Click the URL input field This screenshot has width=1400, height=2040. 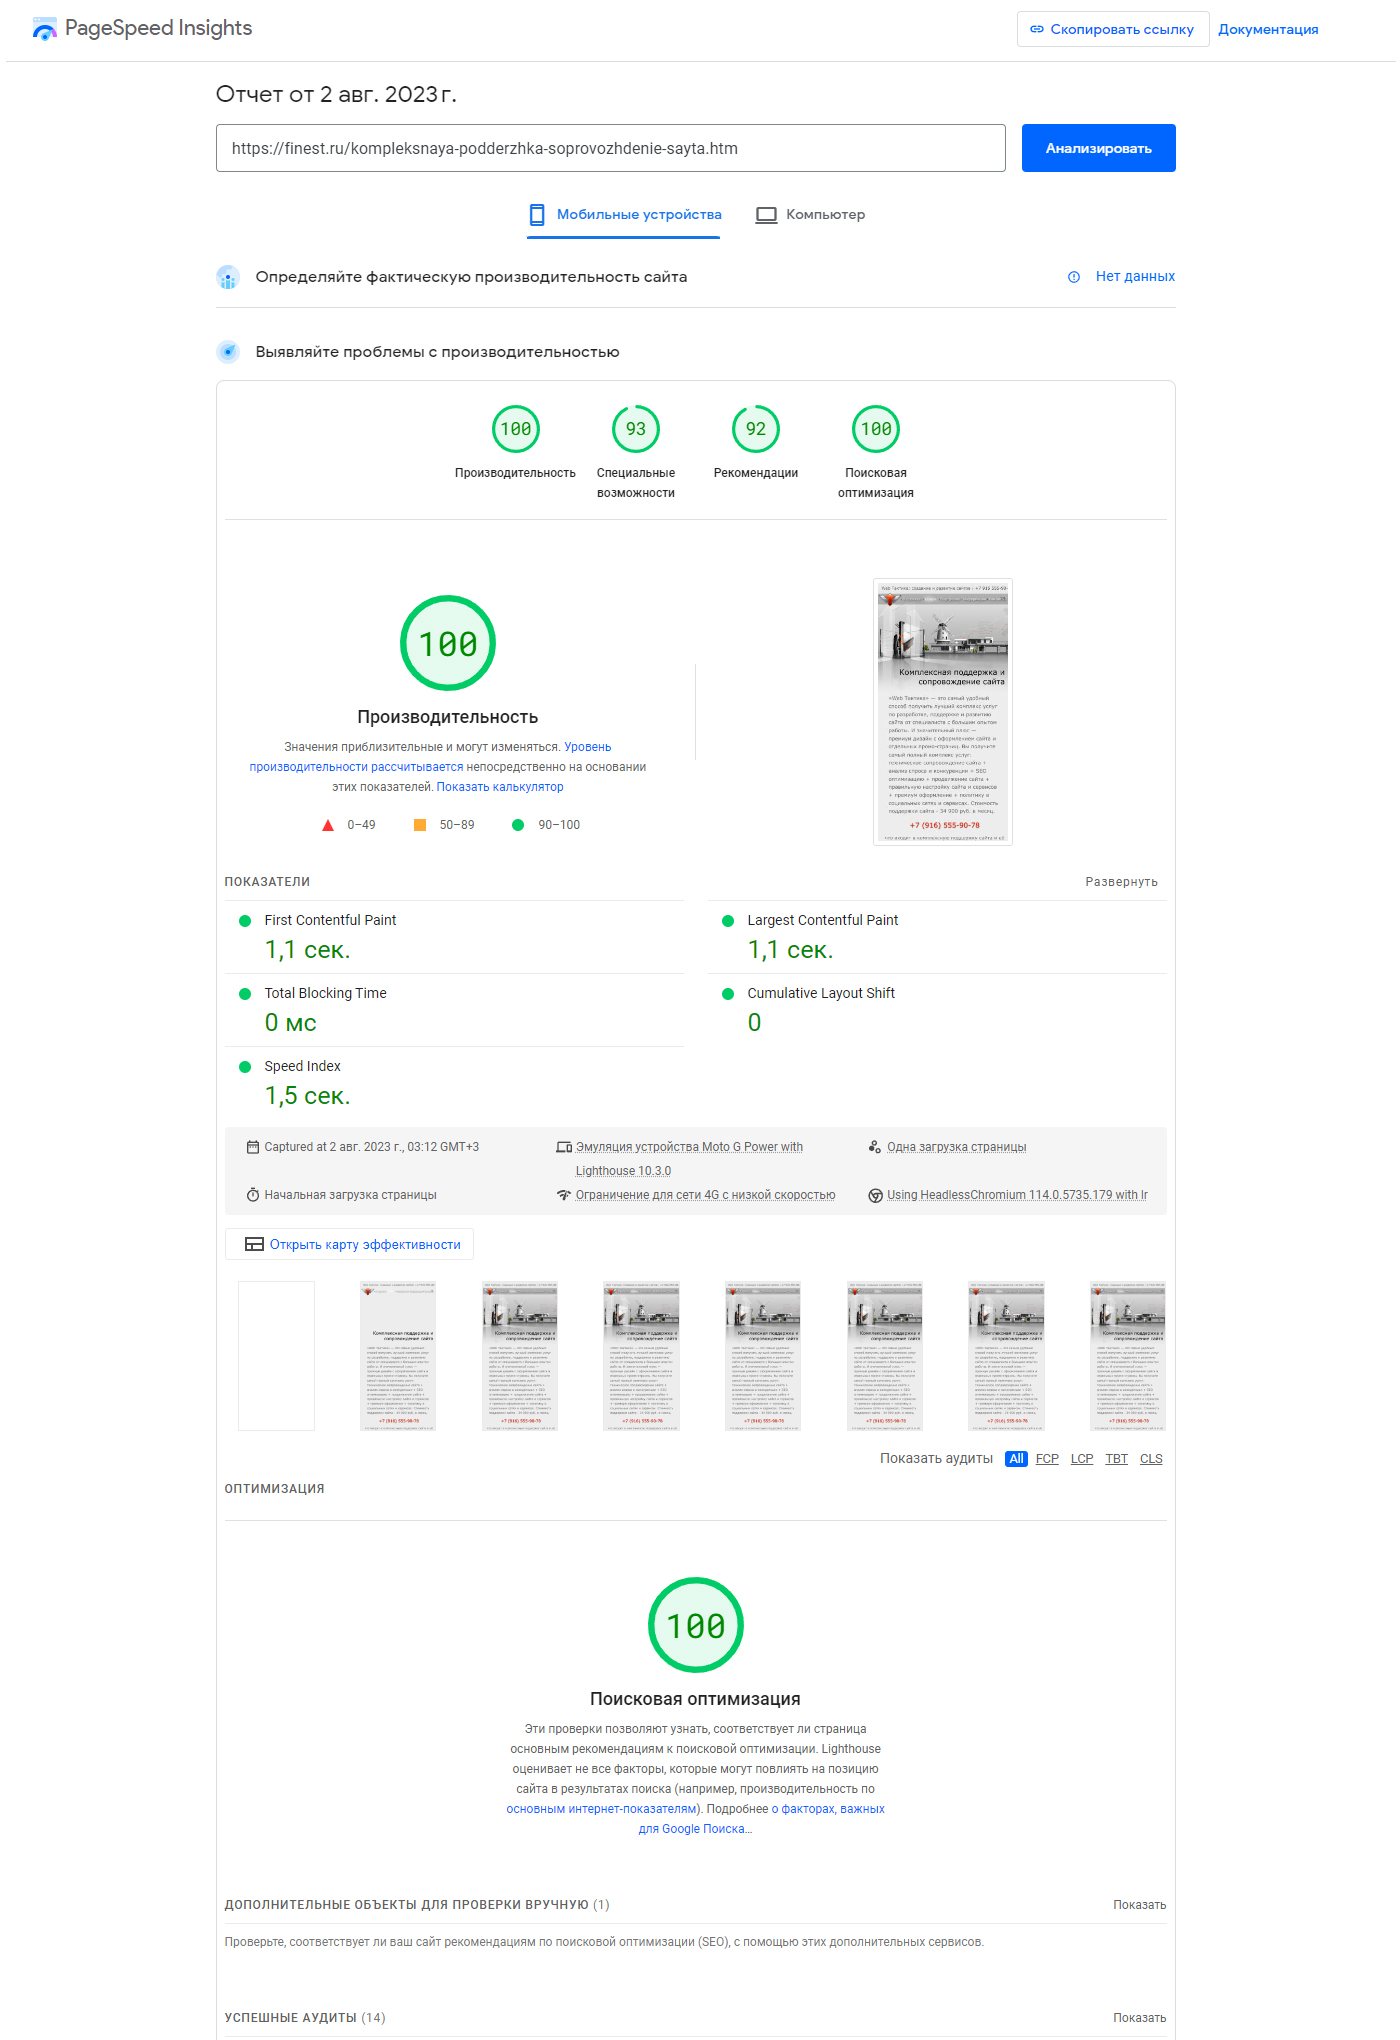pos(611,148)
